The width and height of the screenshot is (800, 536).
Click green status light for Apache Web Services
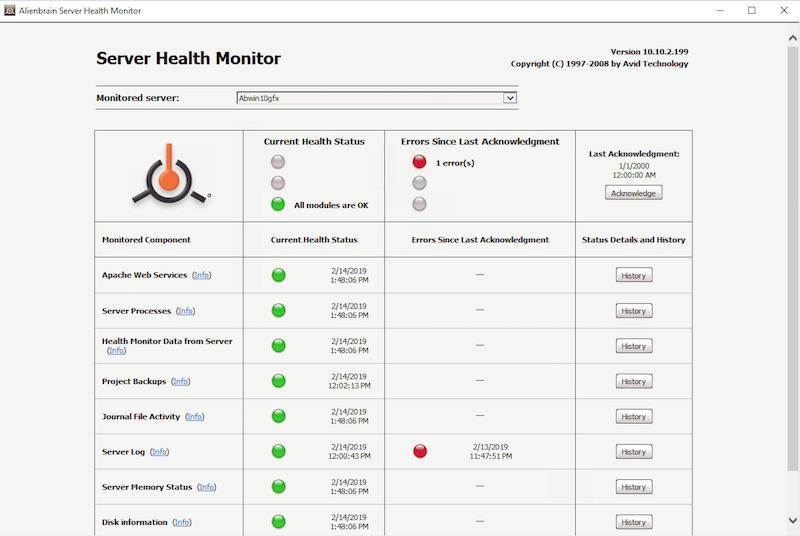(x=279, y=275)
